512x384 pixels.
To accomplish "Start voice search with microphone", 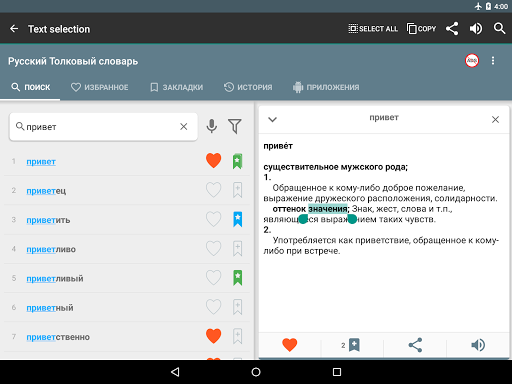I will coord(212,126).
